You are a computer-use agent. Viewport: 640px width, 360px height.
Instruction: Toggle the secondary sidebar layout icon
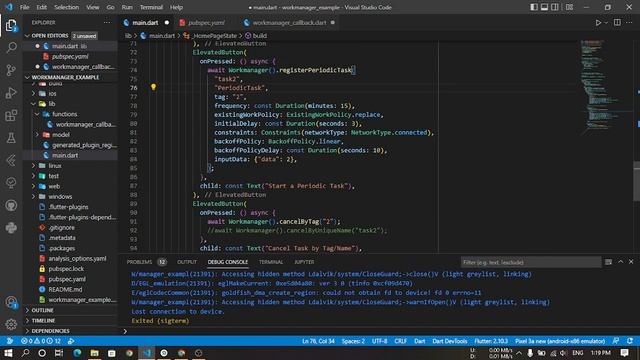(x=555, y=7)
